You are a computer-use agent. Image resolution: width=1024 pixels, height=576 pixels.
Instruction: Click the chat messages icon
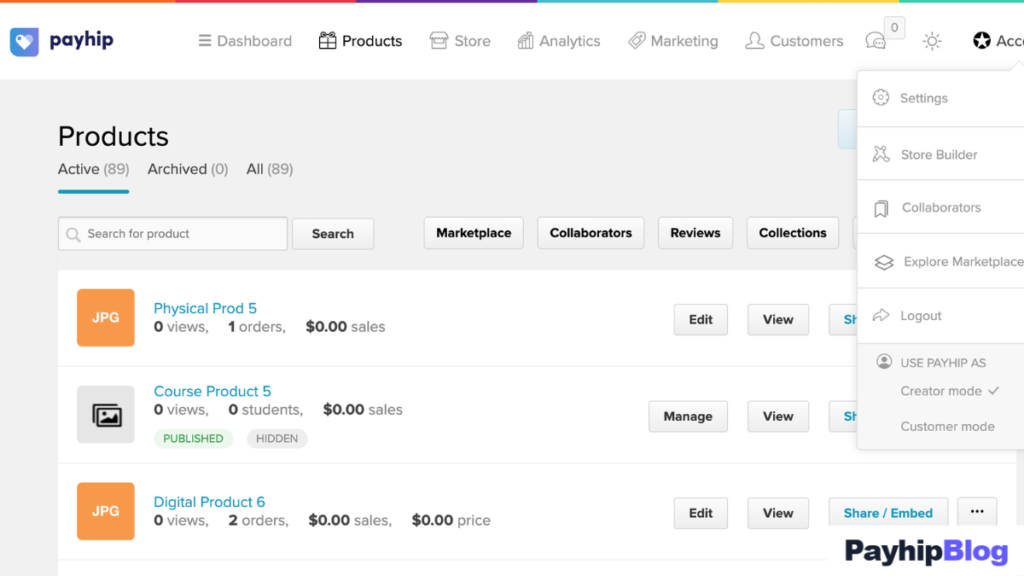[x=876, y=42]
